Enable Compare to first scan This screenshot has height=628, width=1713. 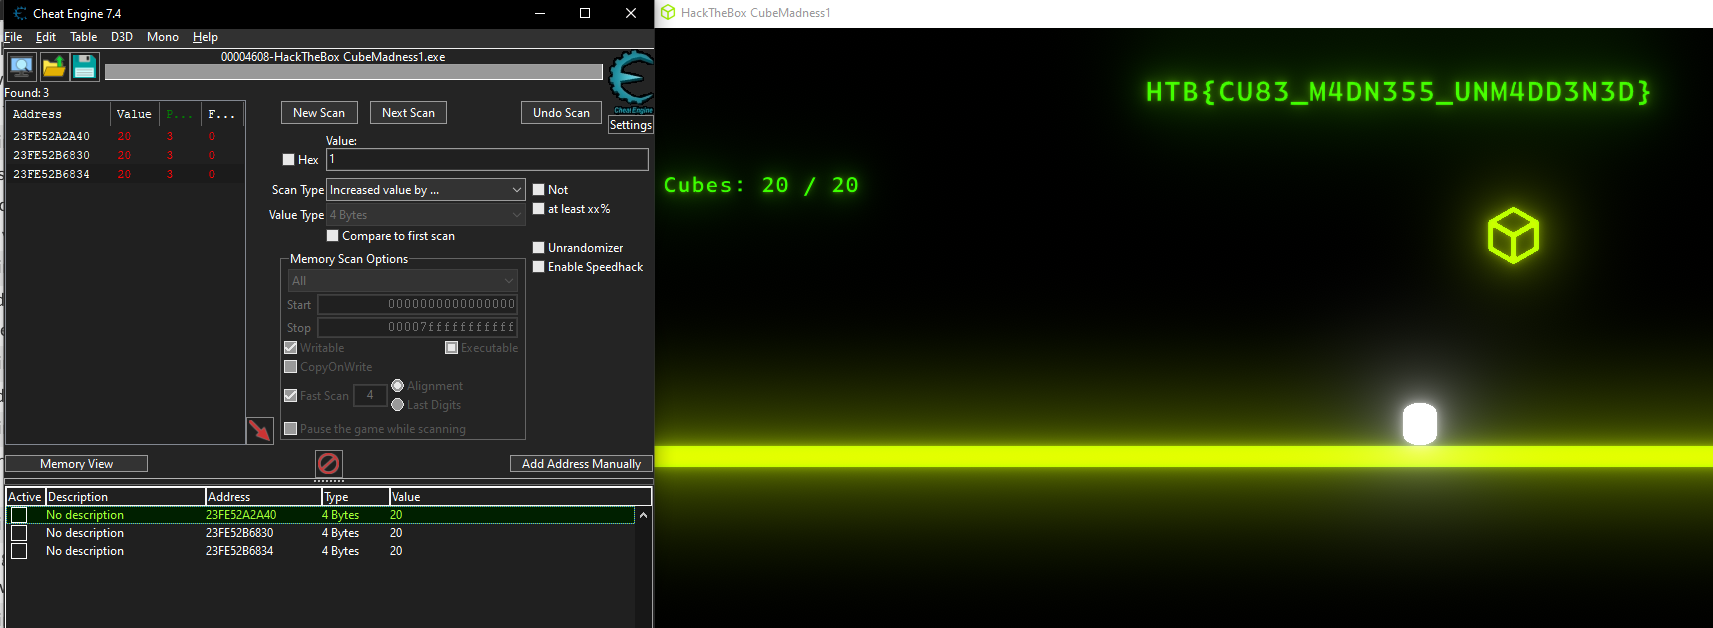pos(333,236)
